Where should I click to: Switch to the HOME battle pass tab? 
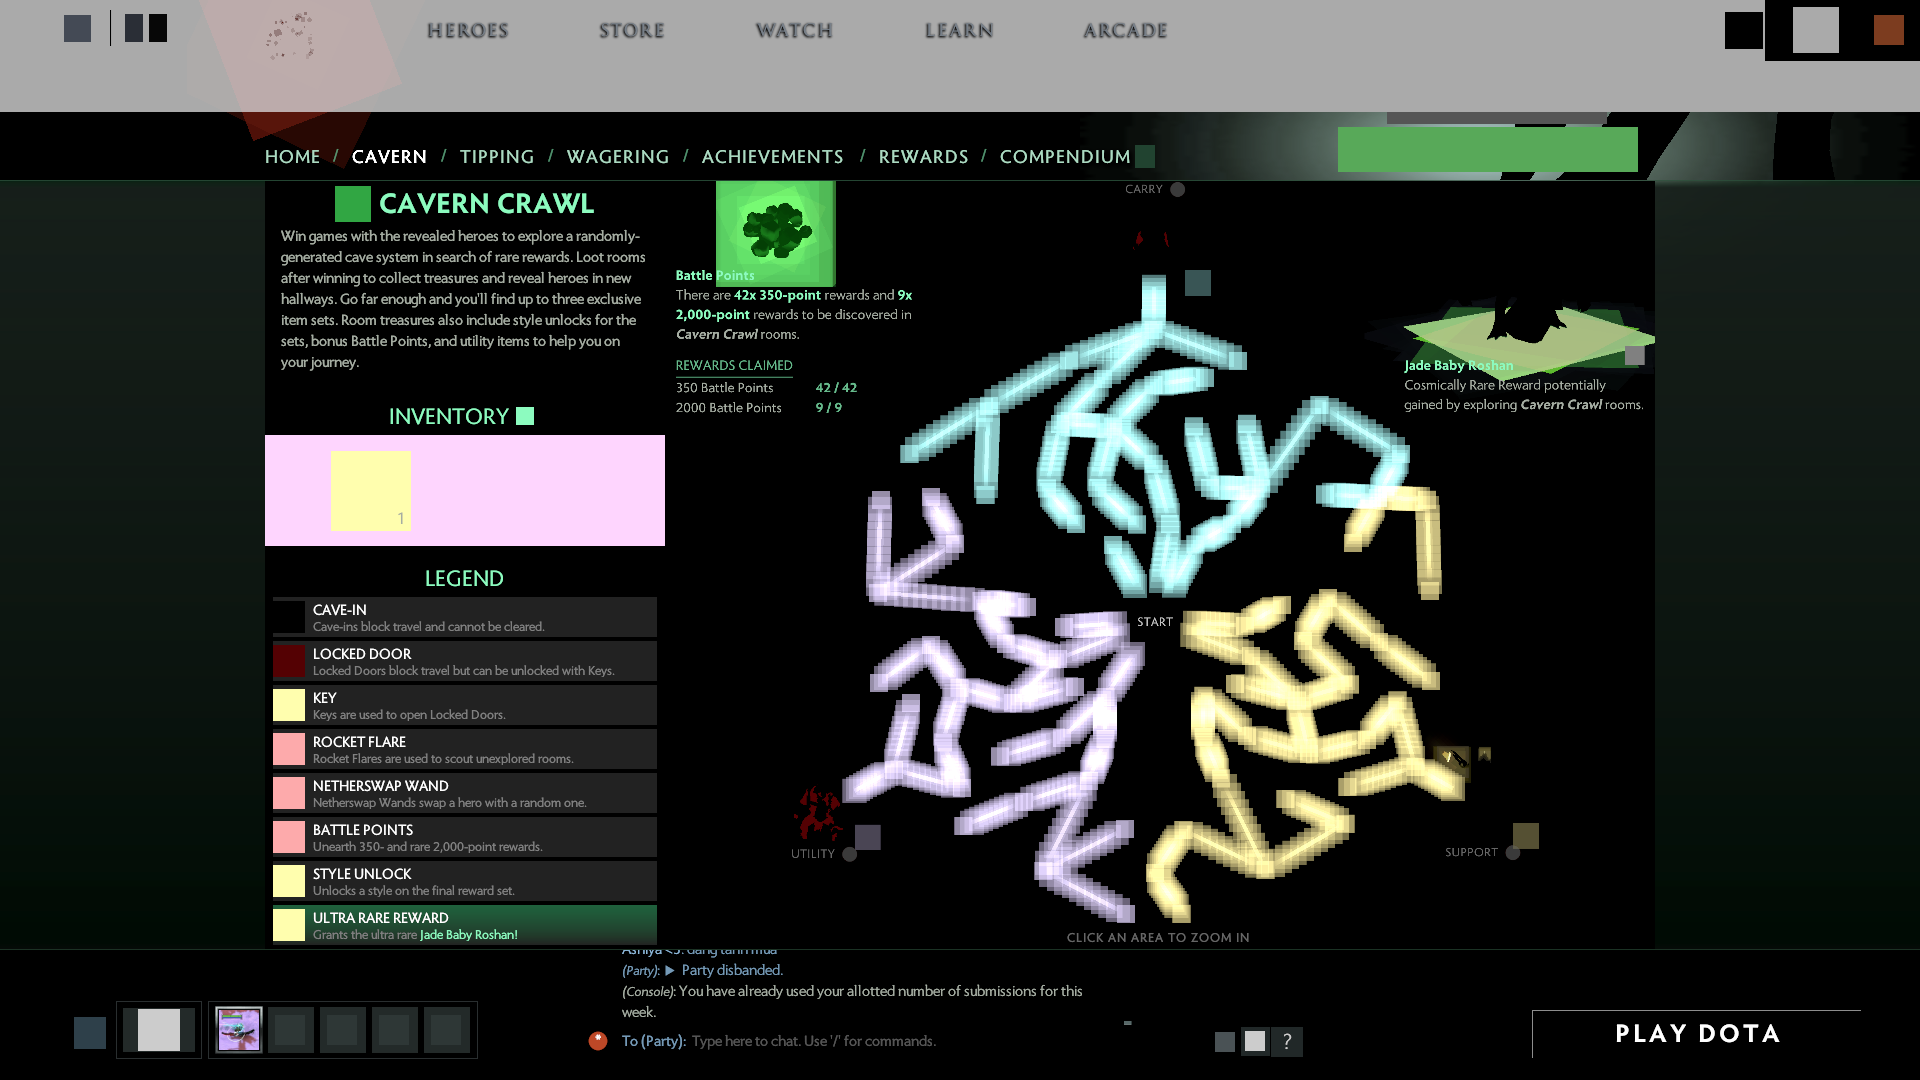pos(292,156)
